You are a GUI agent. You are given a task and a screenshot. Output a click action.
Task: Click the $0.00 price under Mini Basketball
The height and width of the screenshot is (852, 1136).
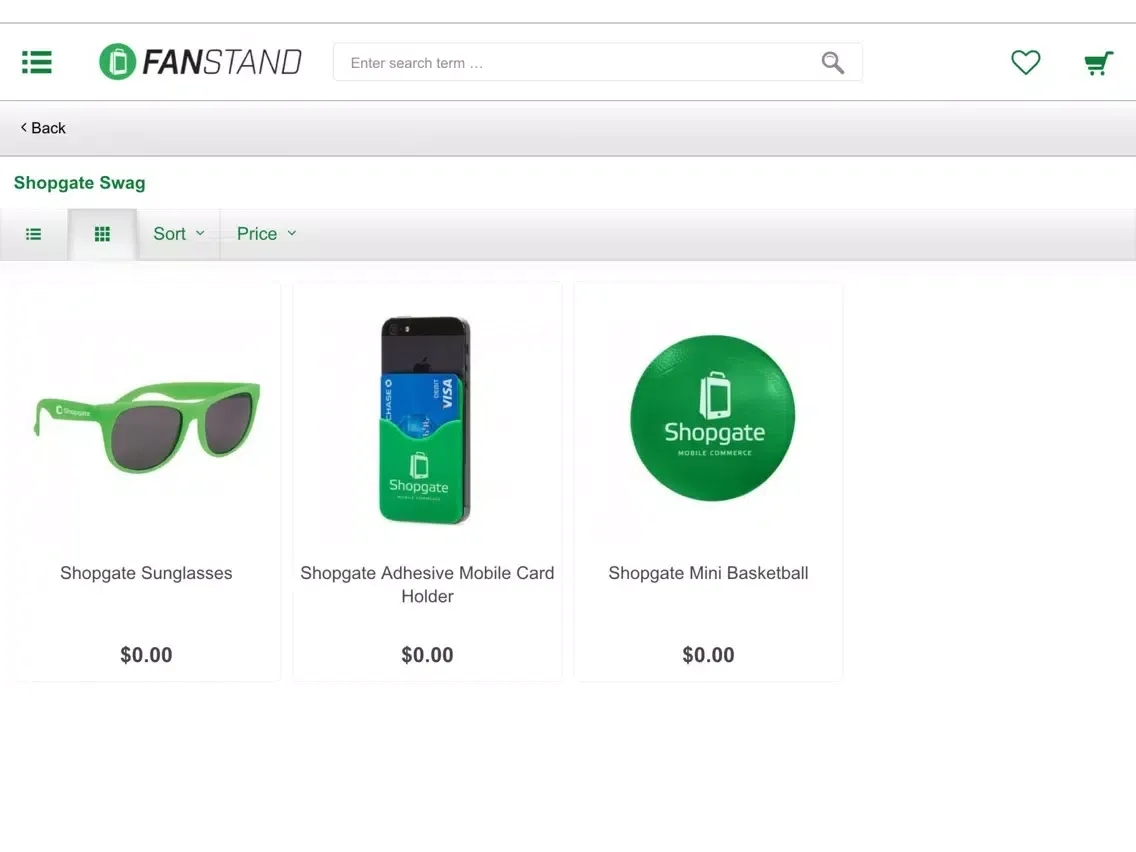coord(709,655)
